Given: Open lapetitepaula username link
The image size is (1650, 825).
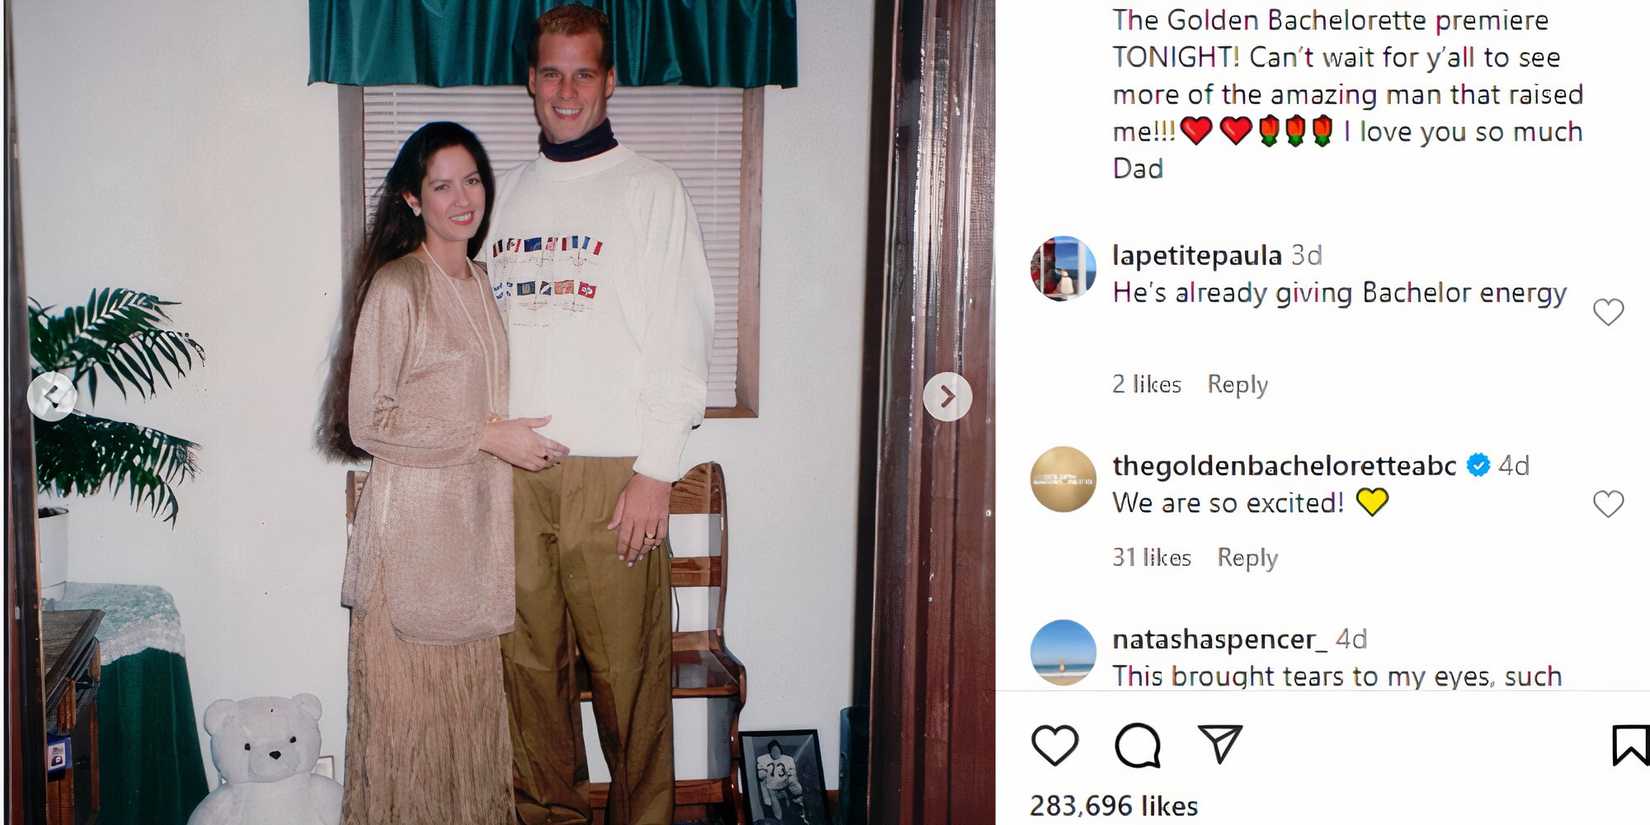Looking at the screenshot, I should coord(1197,256).
